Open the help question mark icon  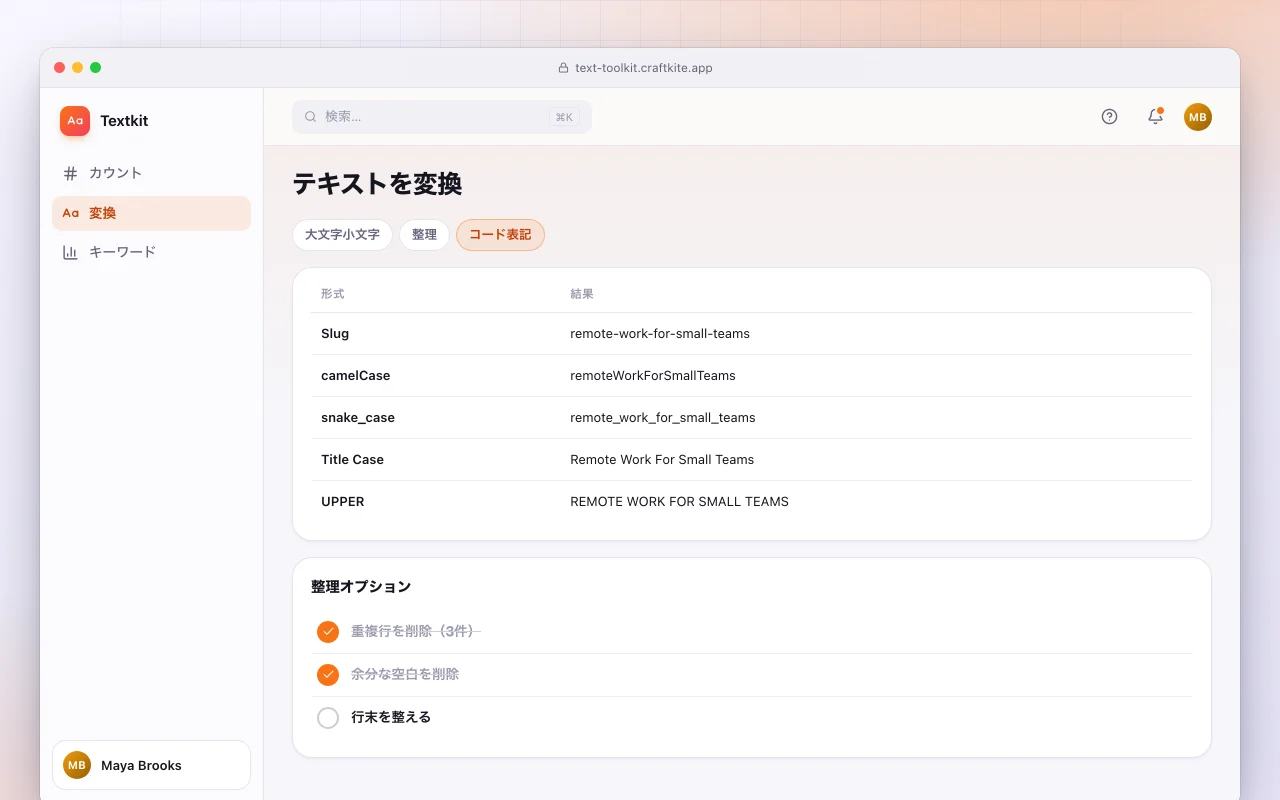tap(1109, 117)
